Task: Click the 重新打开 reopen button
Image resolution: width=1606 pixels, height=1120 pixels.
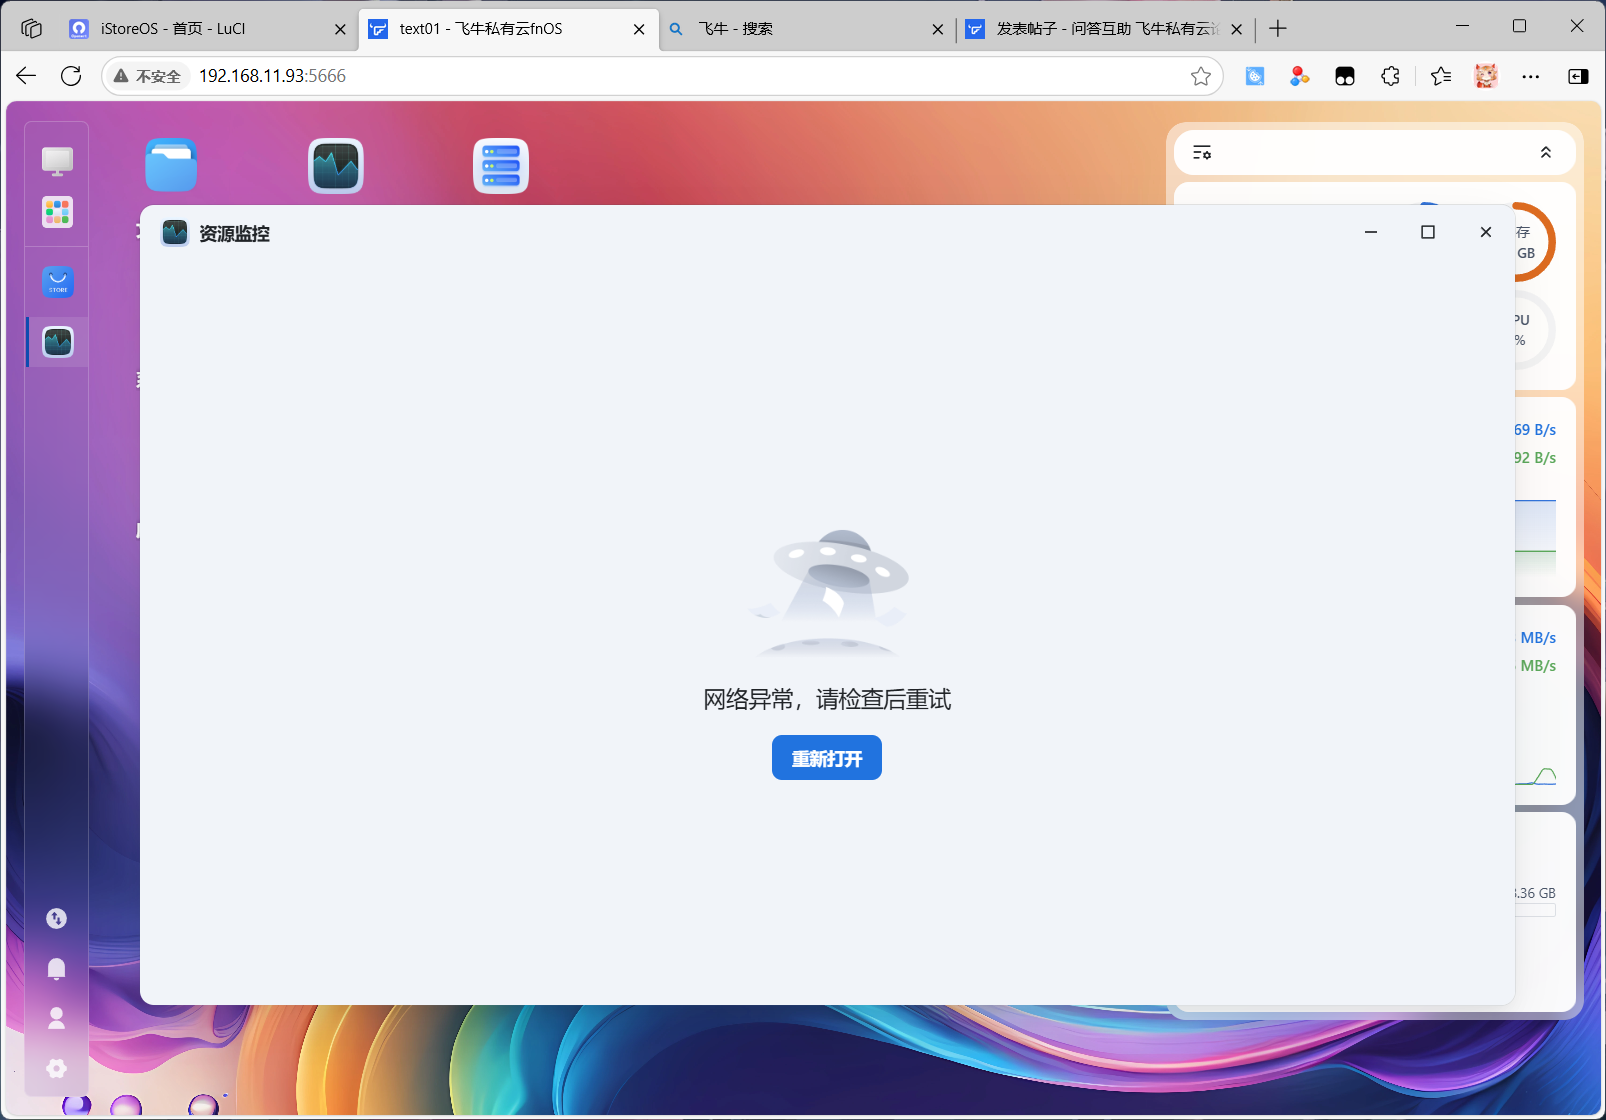Action: tap(827, 758)
